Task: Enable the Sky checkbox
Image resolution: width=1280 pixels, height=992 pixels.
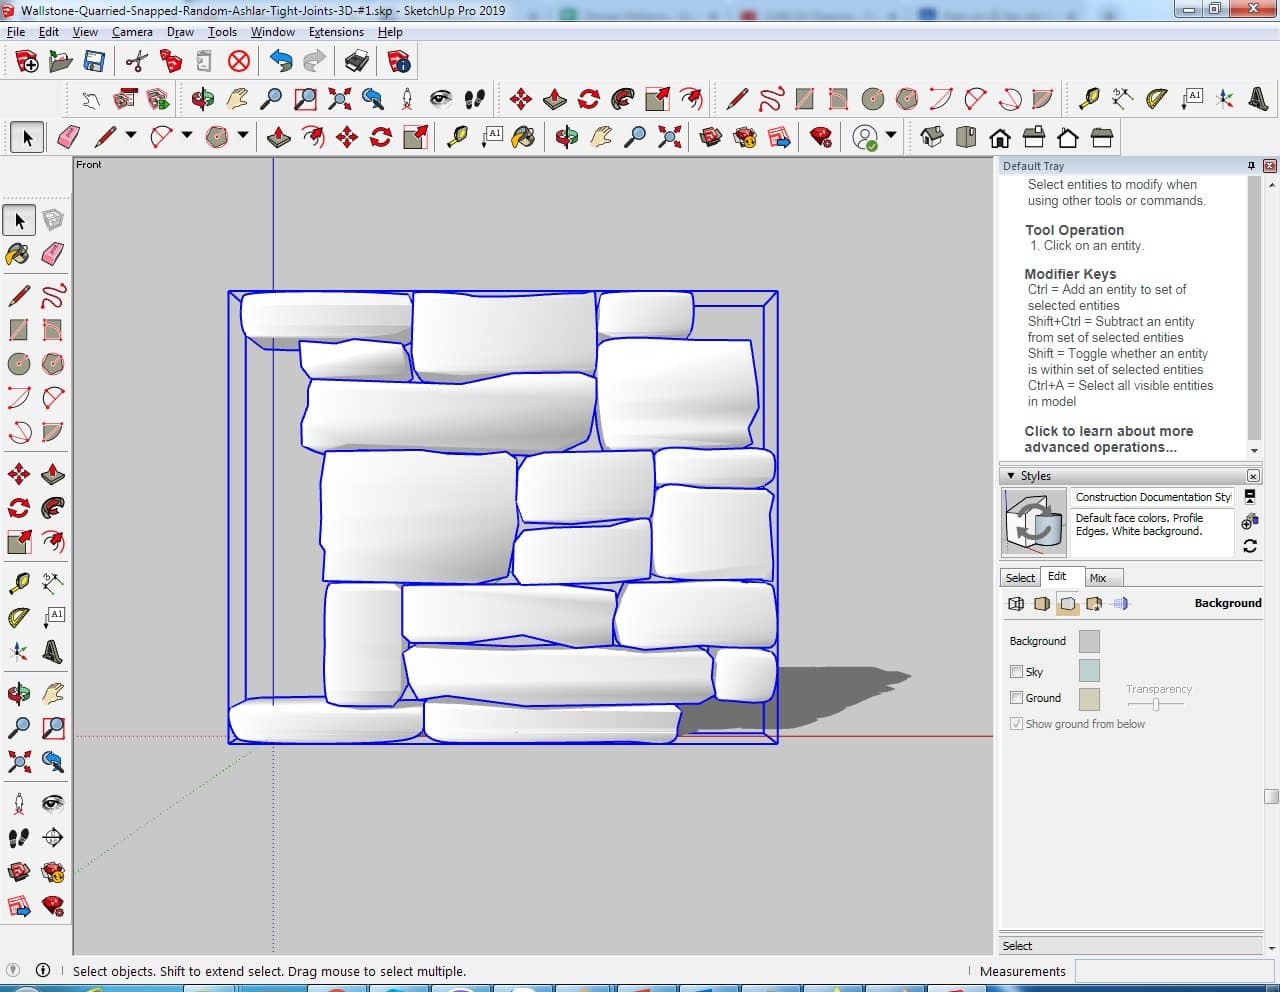Action: (x=1016, y=672)
